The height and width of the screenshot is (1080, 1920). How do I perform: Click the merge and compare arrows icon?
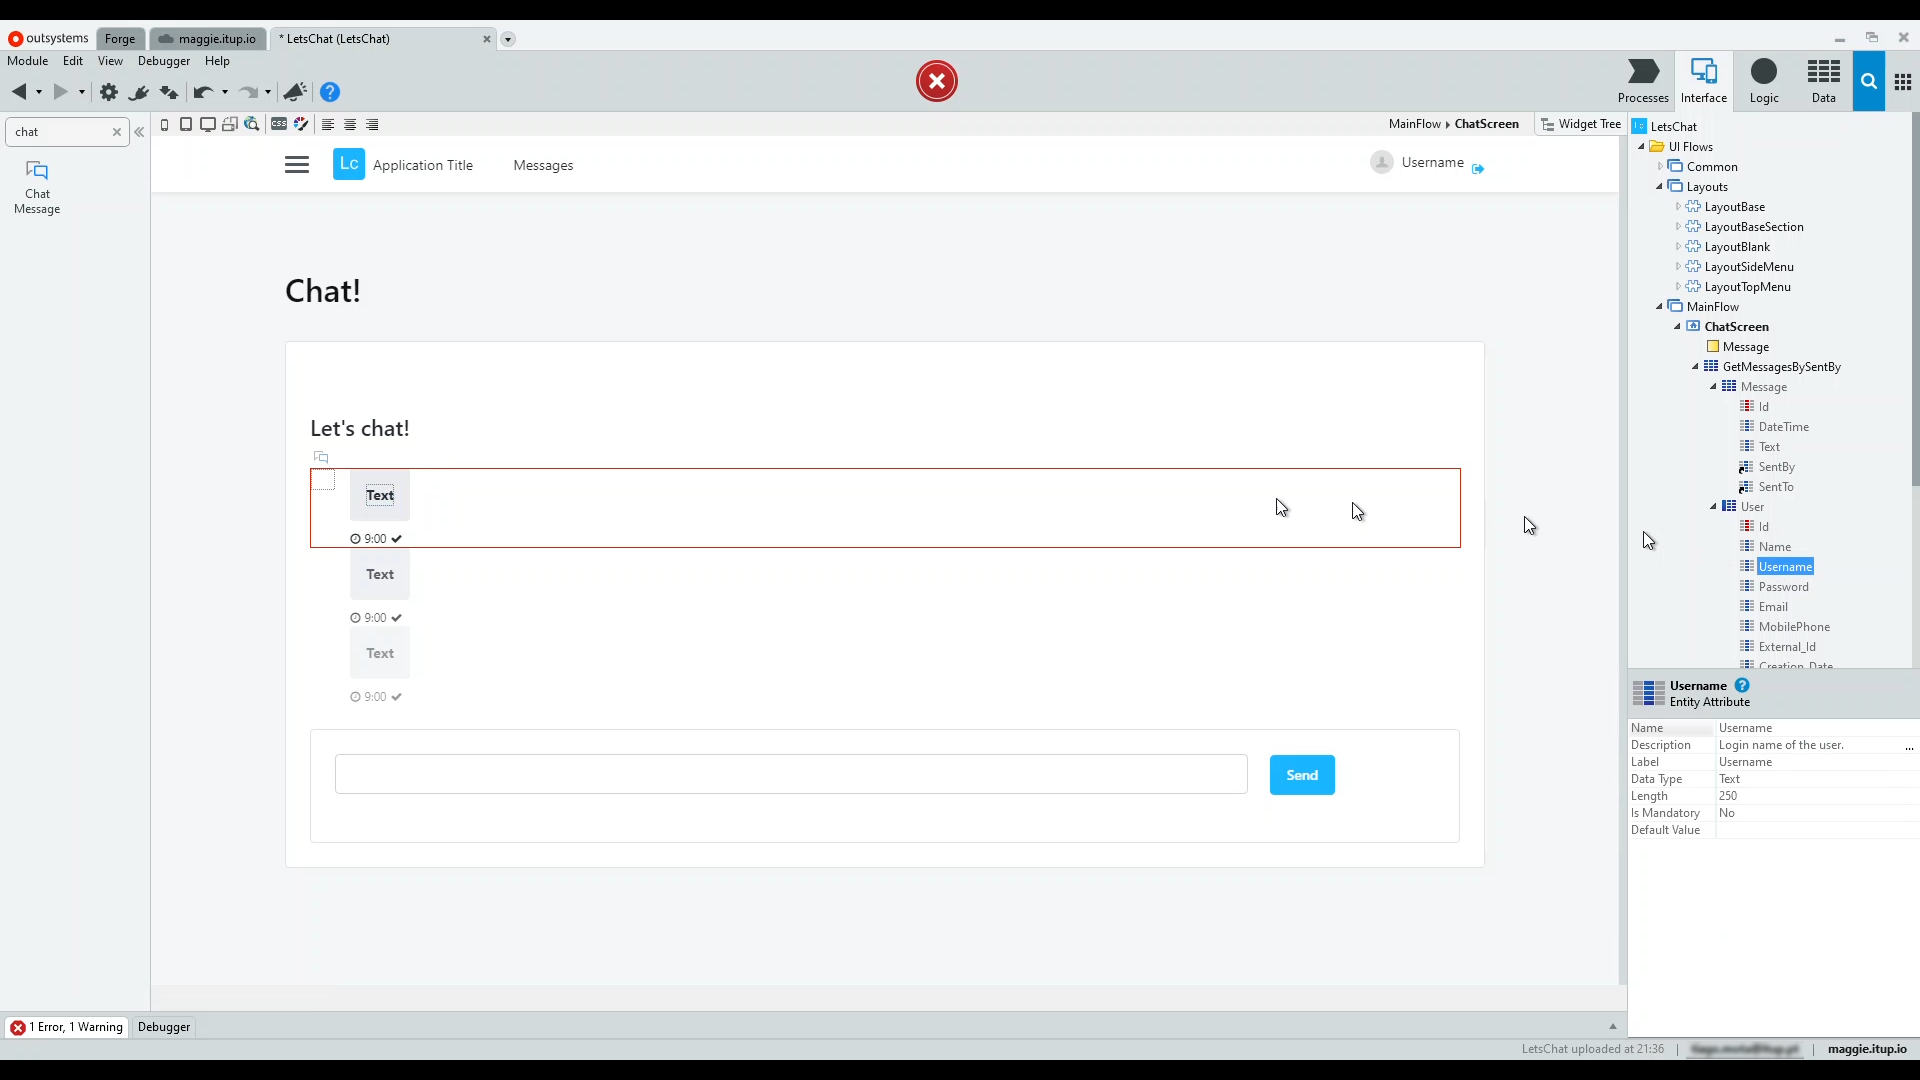click(169, 92)
